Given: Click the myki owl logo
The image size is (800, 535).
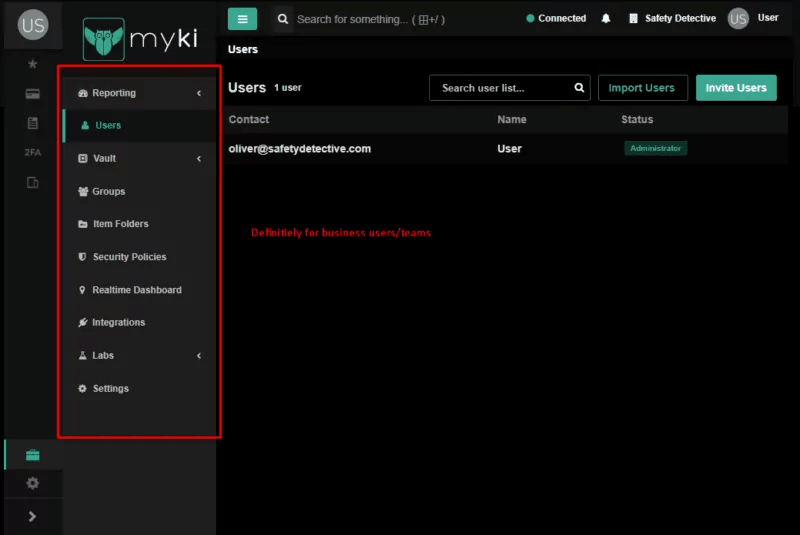Looking at the screenshot, I should [104, 39].
